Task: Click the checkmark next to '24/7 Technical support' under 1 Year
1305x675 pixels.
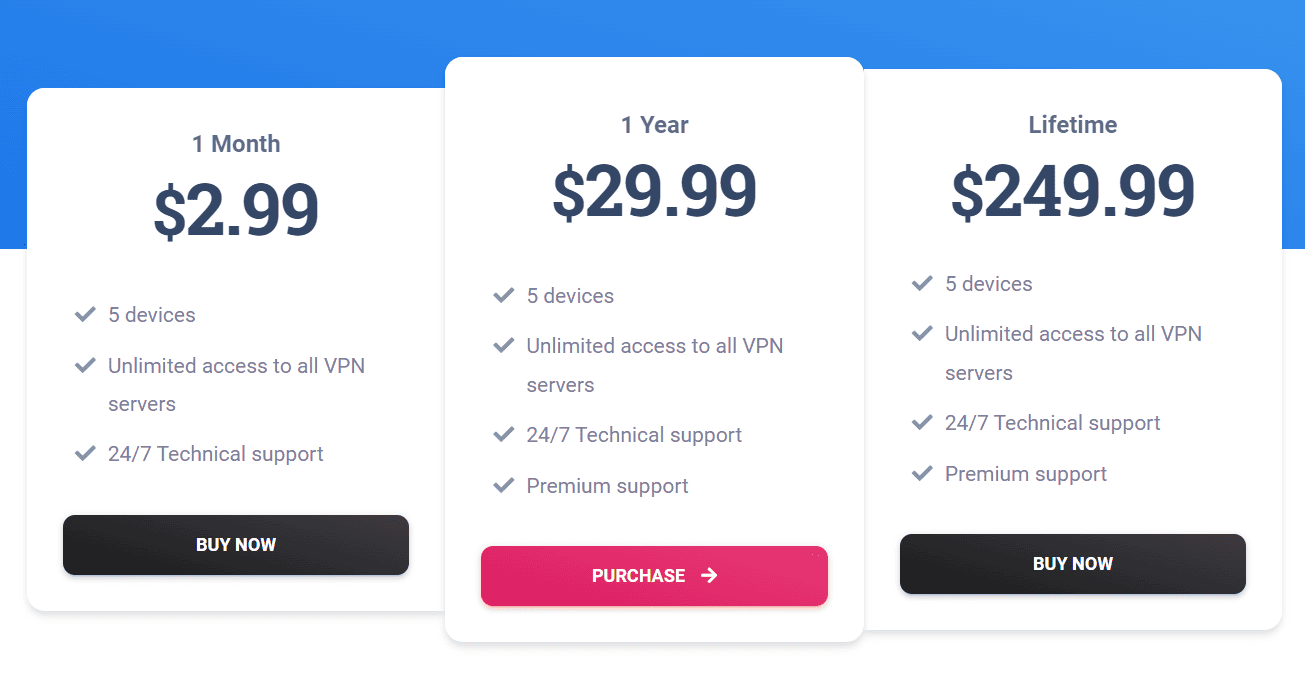Action: point(503,434)
